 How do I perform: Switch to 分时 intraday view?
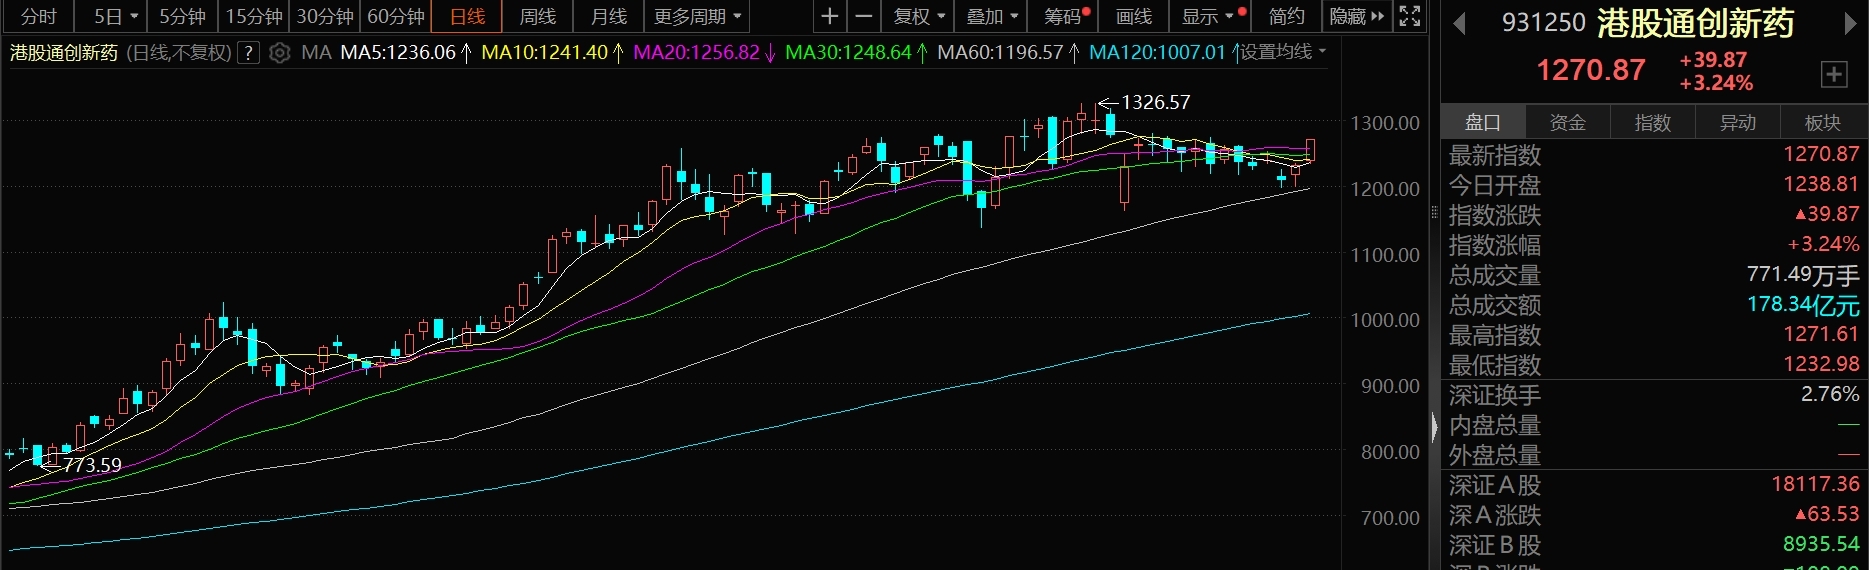39,16
